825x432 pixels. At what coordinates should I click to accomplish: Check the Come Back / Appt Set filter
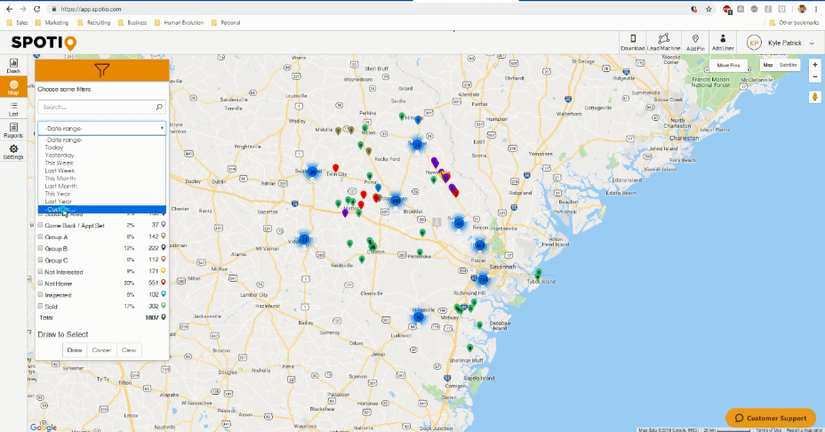click(41, 225)
